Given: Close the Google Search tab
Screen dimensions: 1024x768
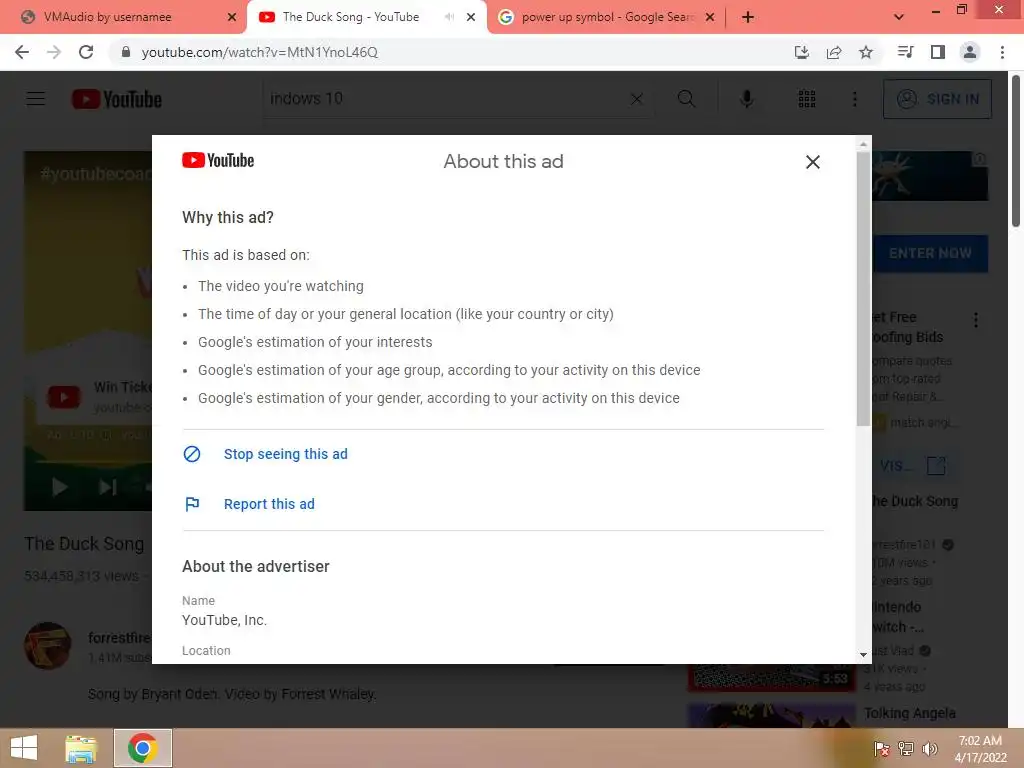Looking at the screenshot, I should pos(711,17).
